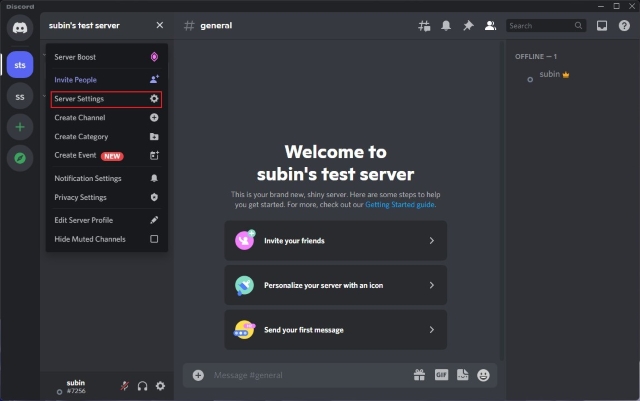Toggle the member list icon

click(490, 26)
